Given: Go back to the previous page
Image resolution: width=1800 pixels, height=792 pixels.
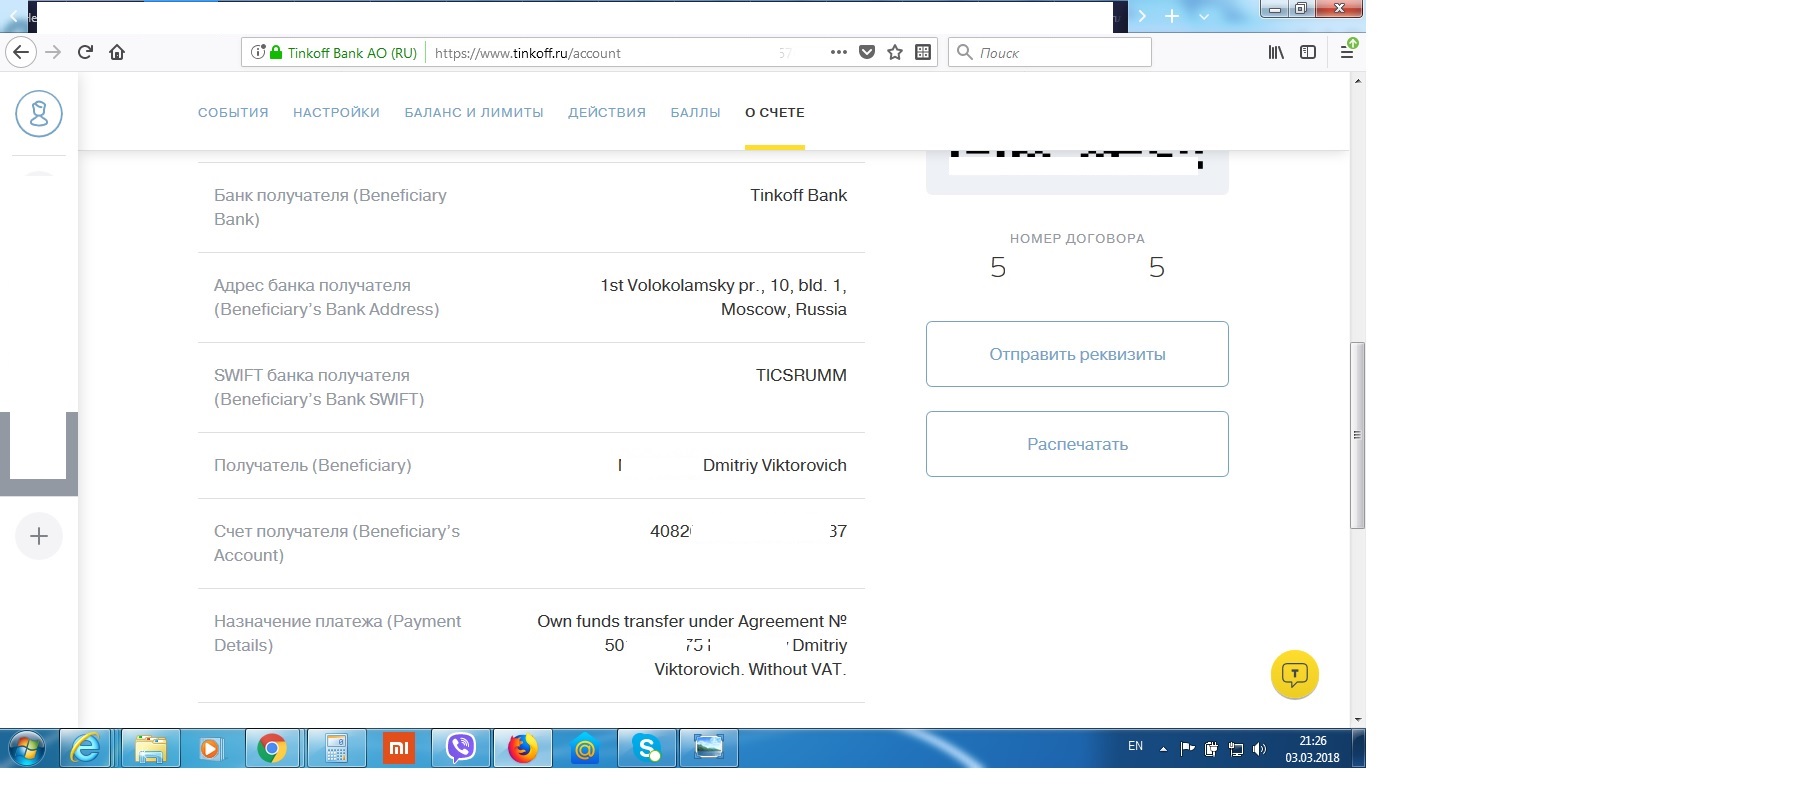Looking at the screenshot, I should [x=21, y=52].
